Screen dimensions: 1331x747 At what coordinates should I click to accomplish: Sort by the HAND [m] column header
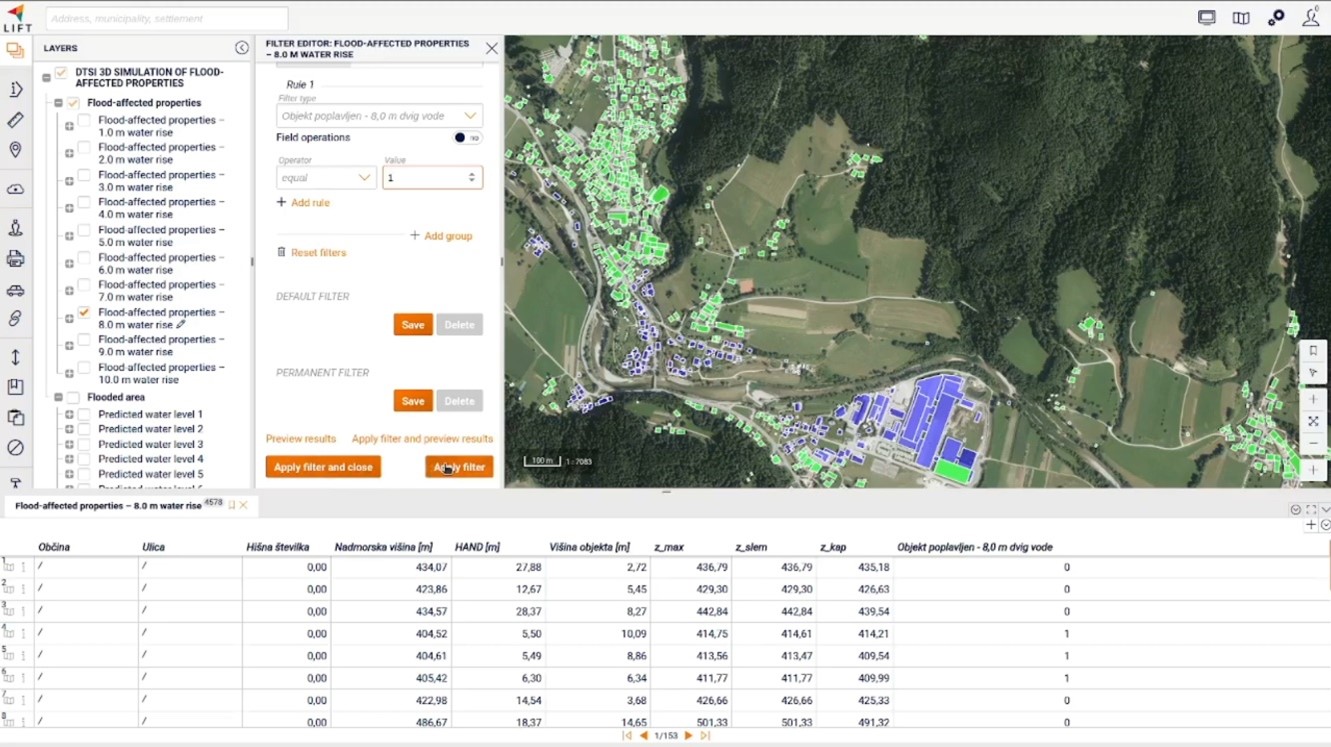[476, 547]
